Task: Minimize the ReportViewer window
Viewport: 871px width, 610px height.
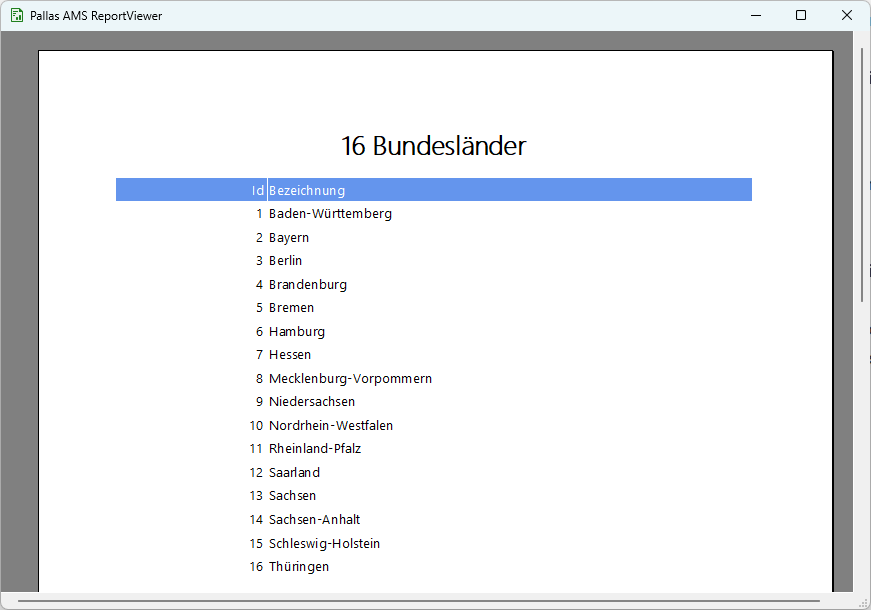Action: click(x=755, y=15)
